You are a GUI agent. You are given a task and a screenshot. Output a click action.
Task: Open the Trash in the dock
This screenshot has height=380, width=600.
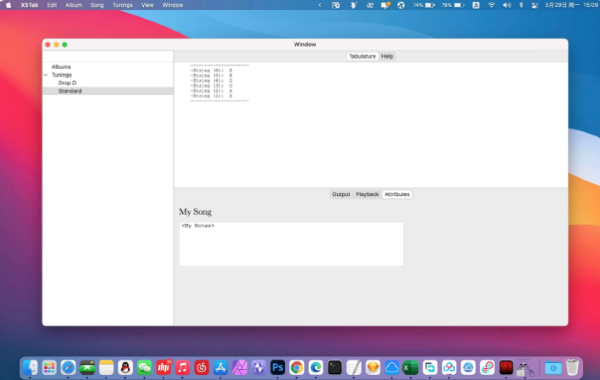pyautogui.click(x=572, y=368)
